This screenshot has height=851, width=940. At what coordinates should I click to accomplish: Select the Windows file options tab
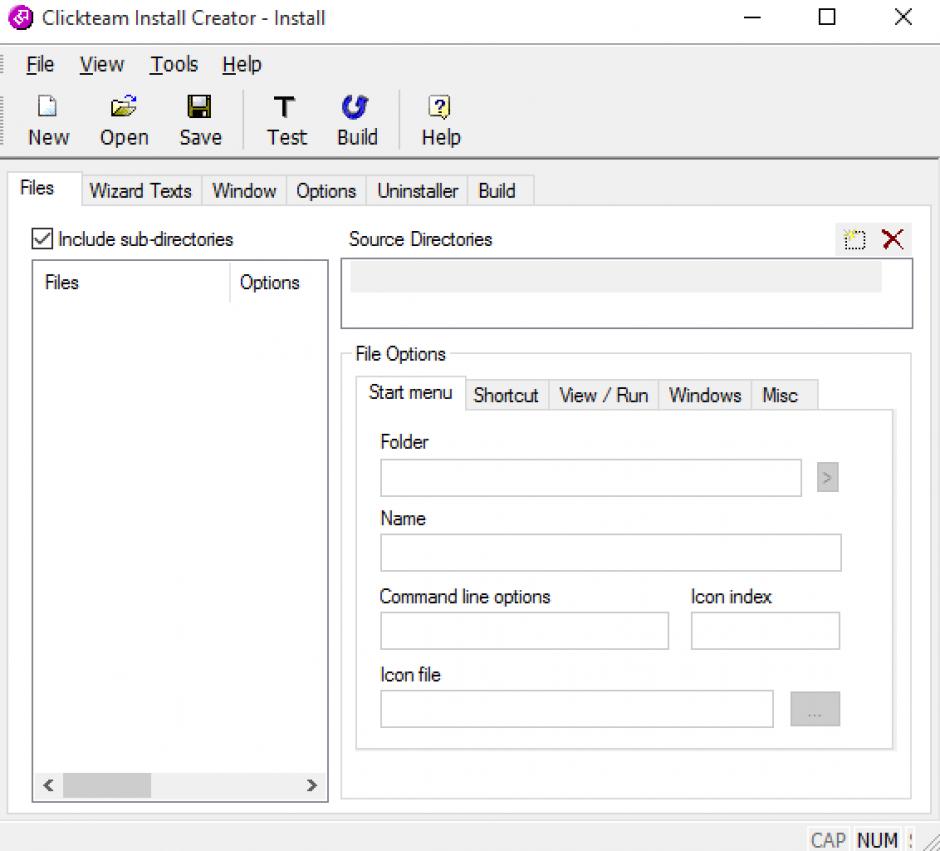705,395
